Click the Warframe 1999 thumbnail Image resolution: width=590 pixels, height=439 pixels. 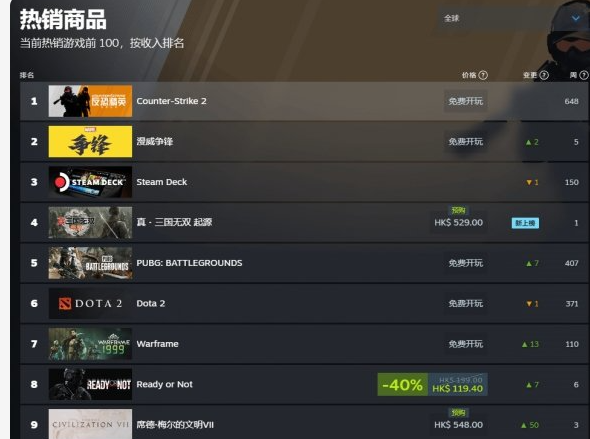coord(90,344)
